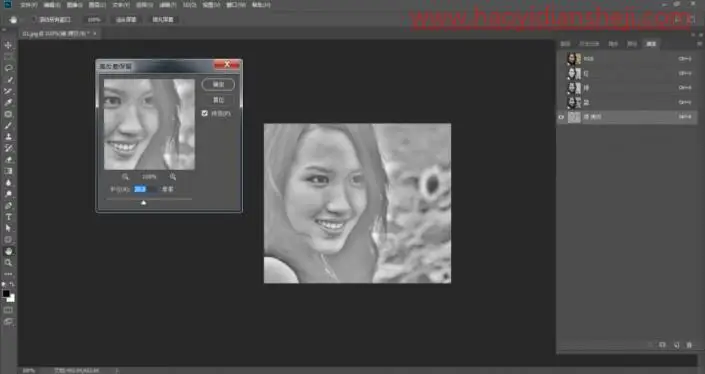Viewport: 705px width, 374px height.
Task: Select the Horizontal Type tool
Action: click(8, 217)
